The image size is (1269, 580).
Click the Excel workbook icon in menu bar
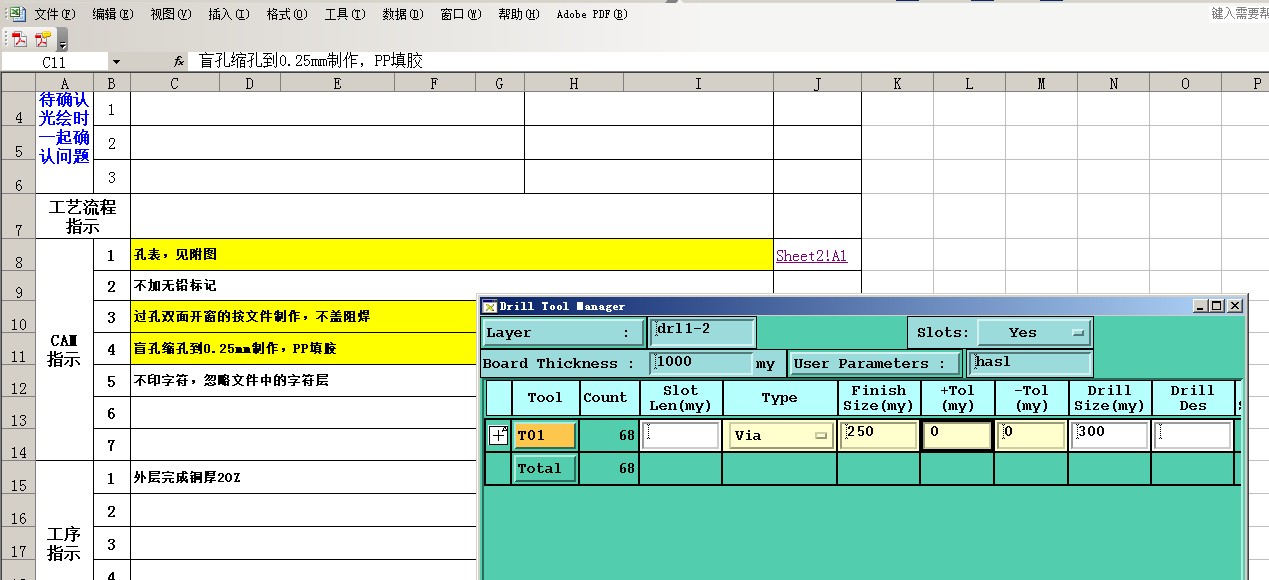coord(16,13)
